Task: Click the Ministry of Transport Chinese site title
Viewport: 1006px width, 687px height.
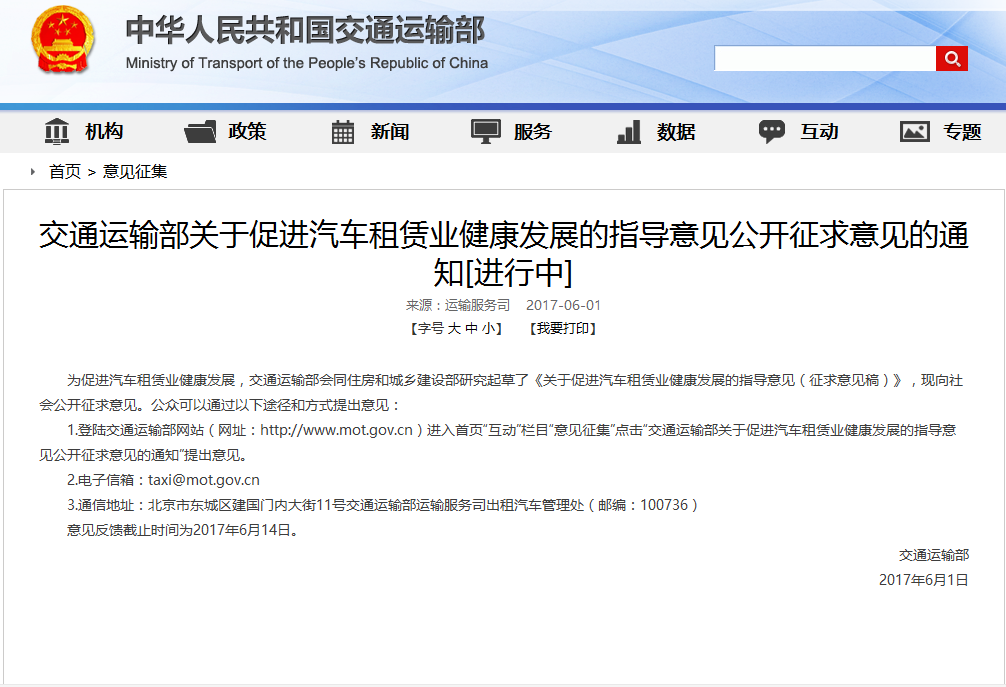Action: [x=305, y=30]
